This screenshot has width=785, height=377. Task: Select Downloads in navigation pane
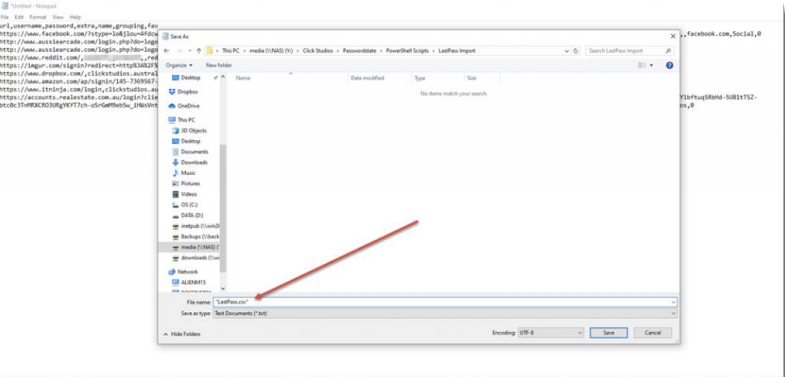[x=194, y=162]
